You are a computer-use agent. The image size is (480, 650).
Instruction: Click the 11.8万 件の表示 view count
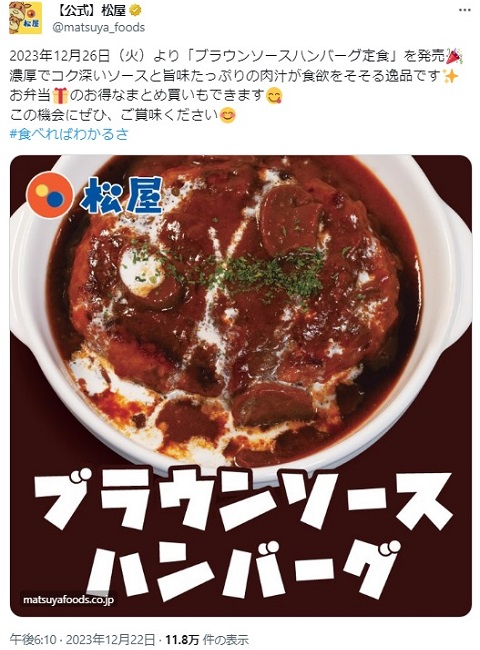coord(207,640)
